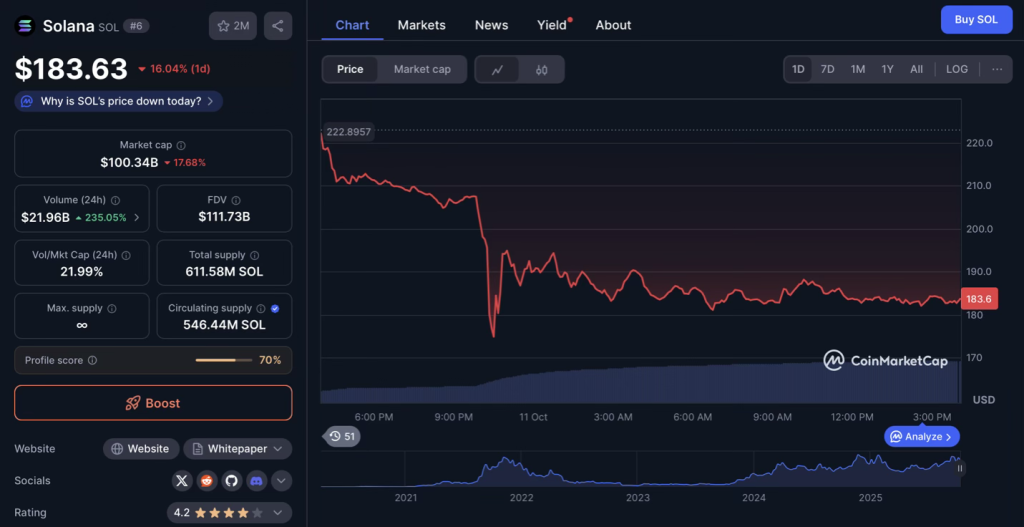
Task: Select the 7D time range
Action: point(827,69)
